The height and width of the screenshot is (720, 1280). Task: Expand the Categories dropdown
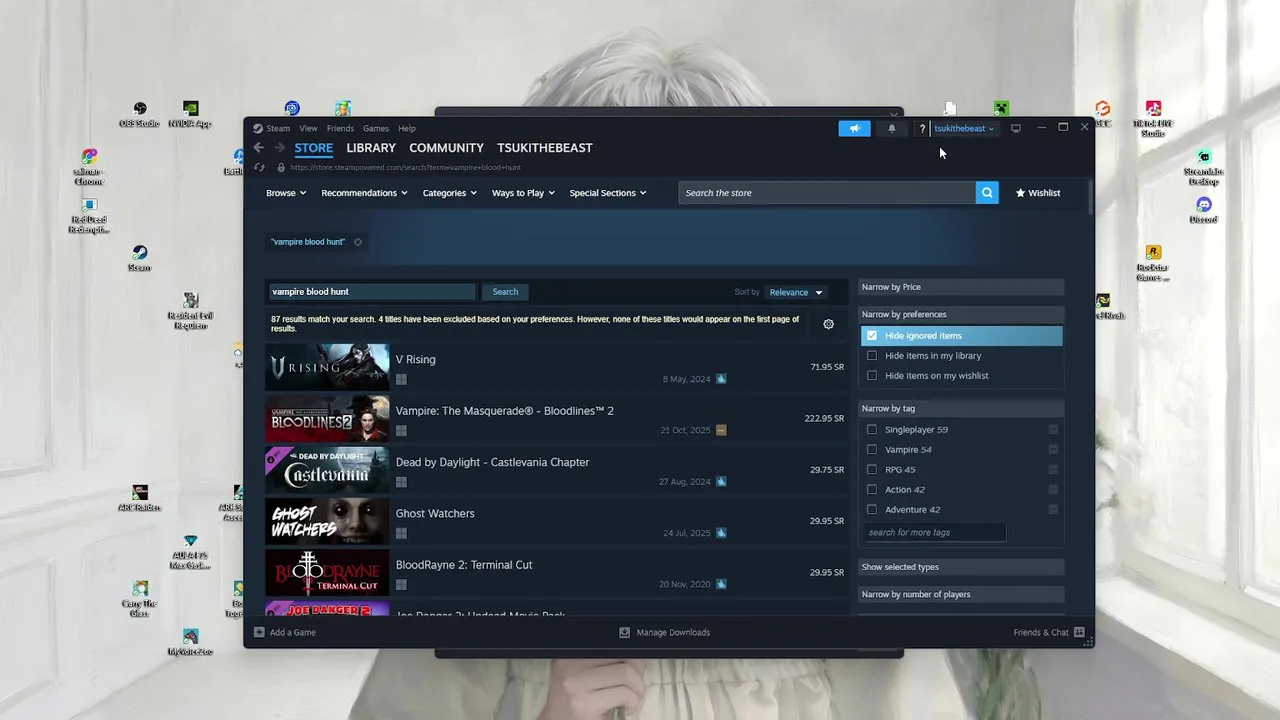click(x=449, y=193)
